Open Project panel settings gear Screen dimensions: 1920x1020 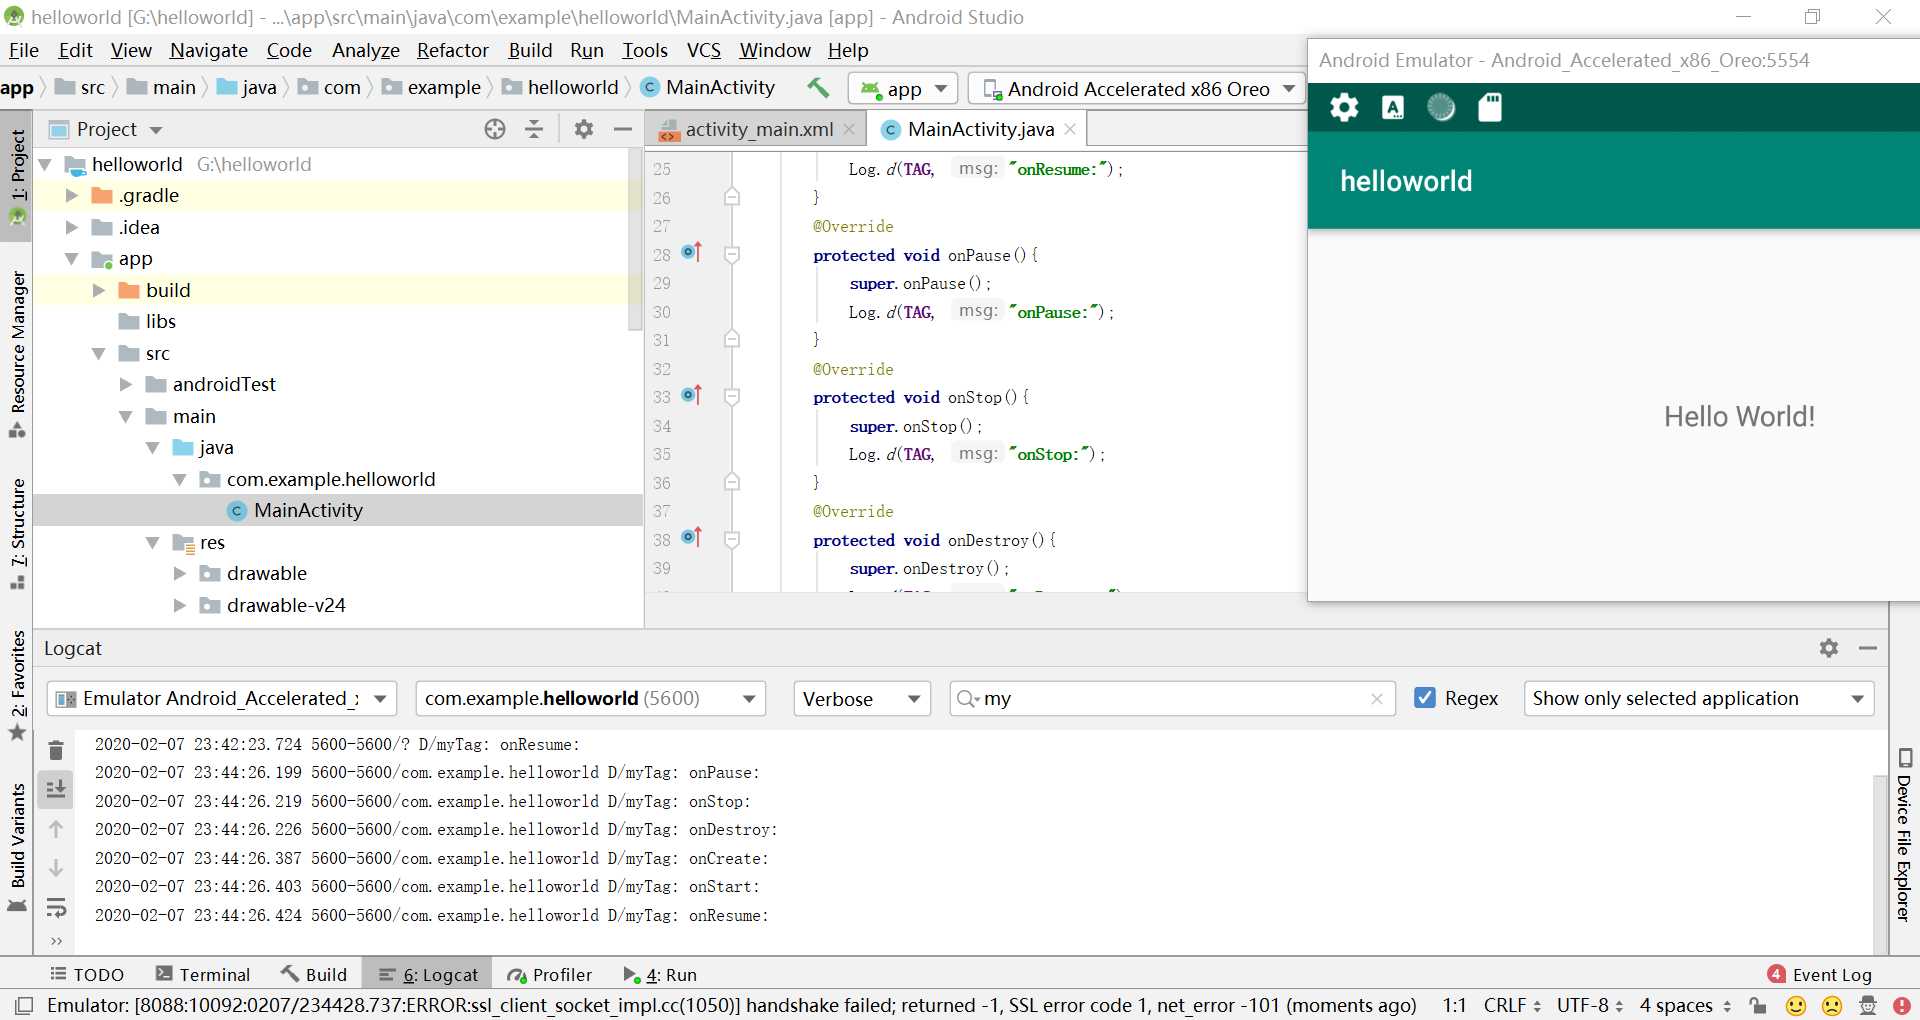coord(584,129)
